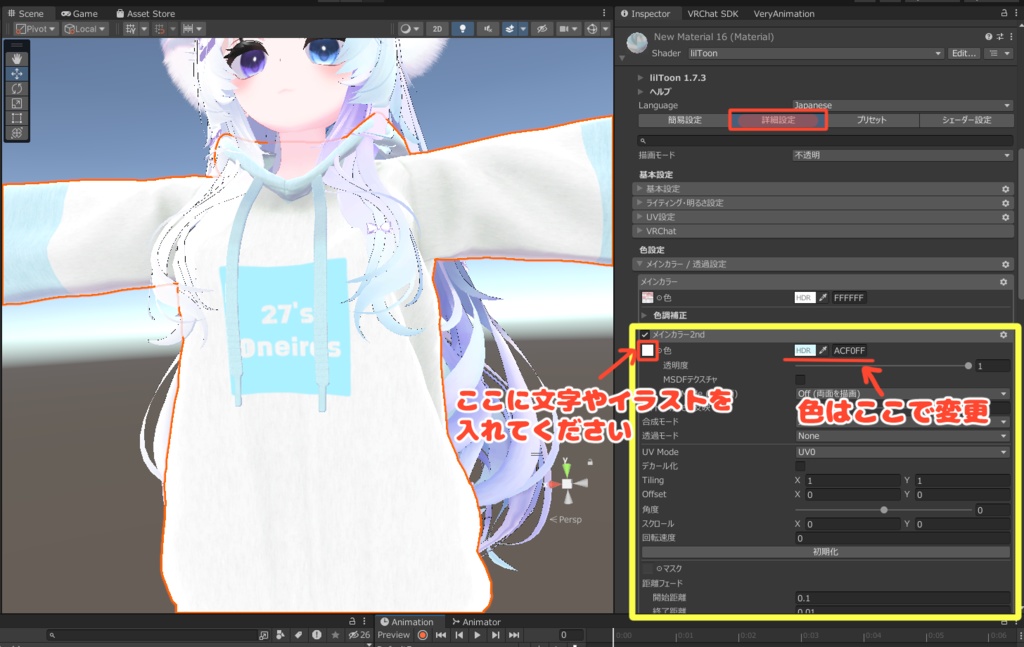Click the Gizmos icon in Scene toolbar
The height and width of the screenshot is (647, 1024).
tap(592, 29)
